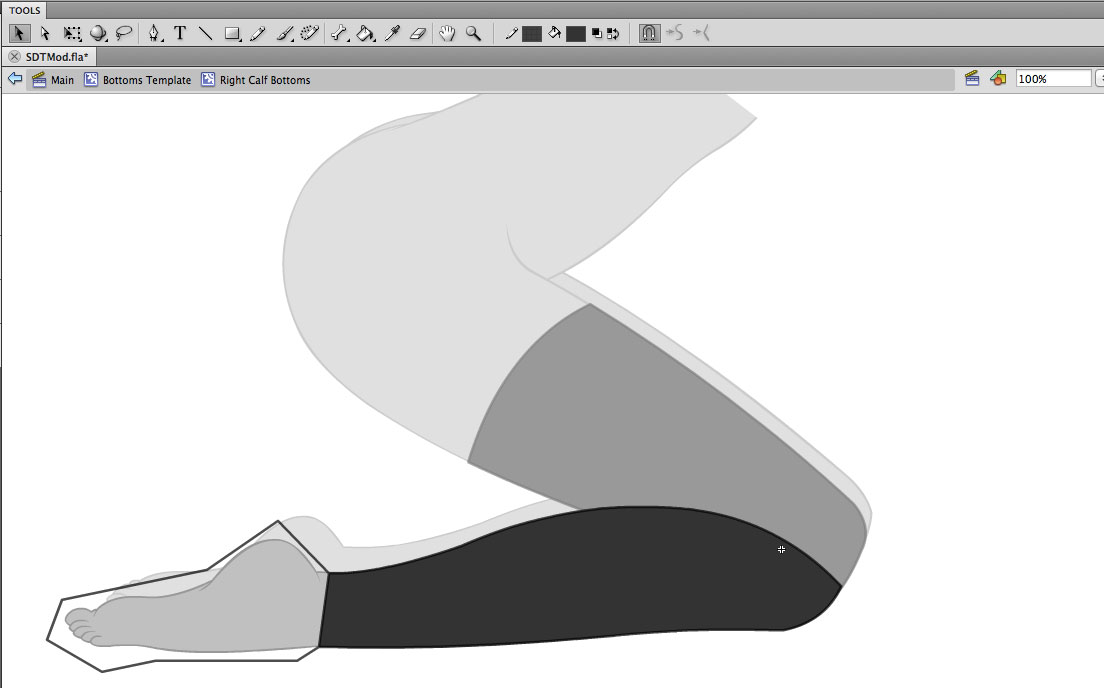
Task: Open the stroke color swatch
Action: point(532,34)
